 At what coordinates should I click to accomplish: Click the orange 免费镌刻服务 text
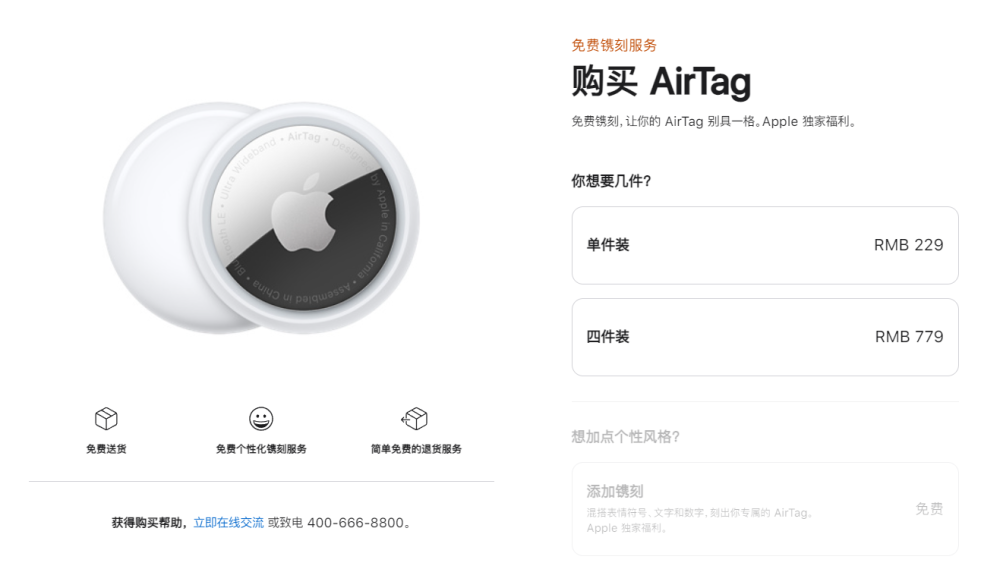[x=614, y=45]
